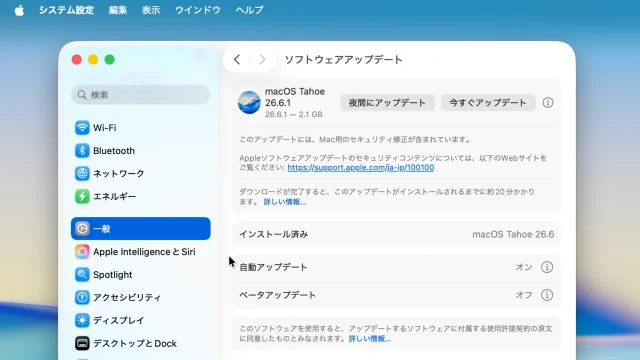Screen dimensions: 640x360
Task: Click 今すぐアップデート button
Action: tap(488, 102)
